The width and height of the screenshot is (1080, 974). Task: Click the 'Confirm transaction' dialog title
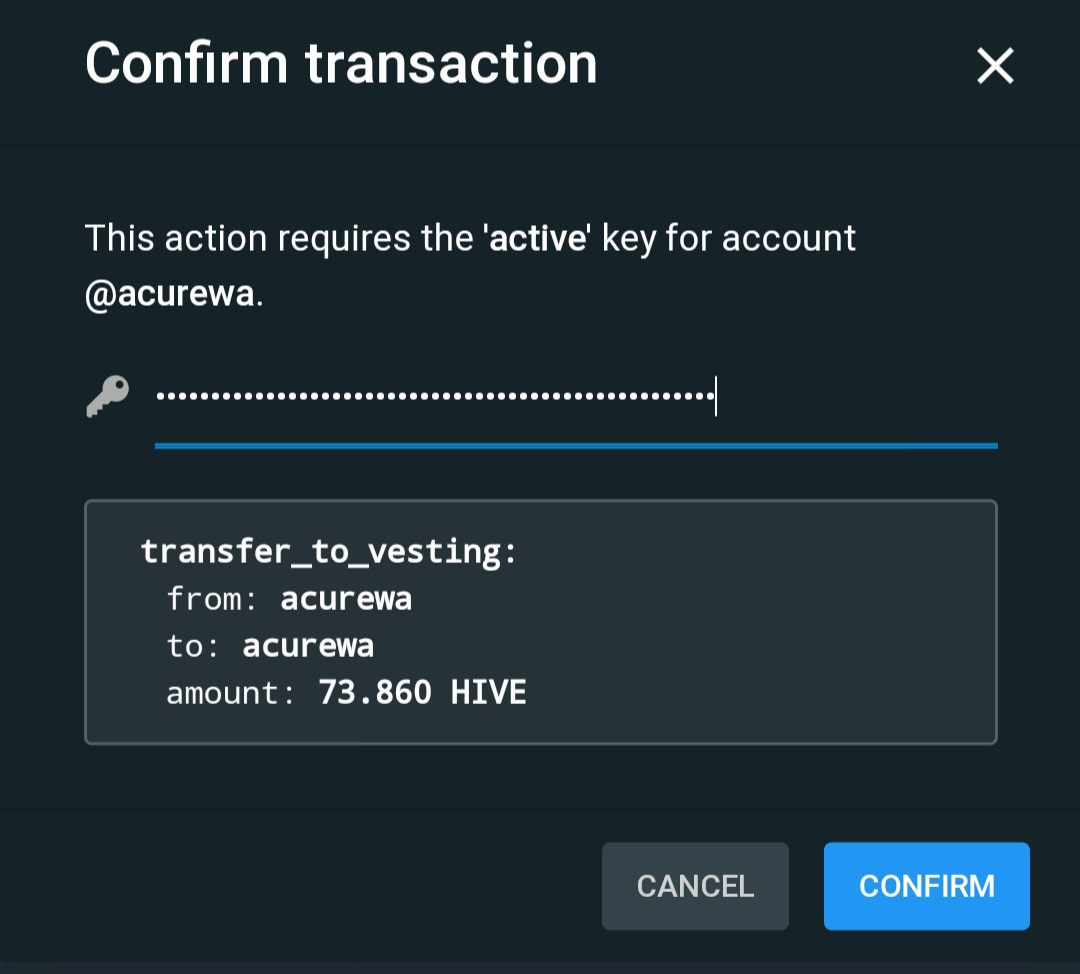[x=341, y=64]
